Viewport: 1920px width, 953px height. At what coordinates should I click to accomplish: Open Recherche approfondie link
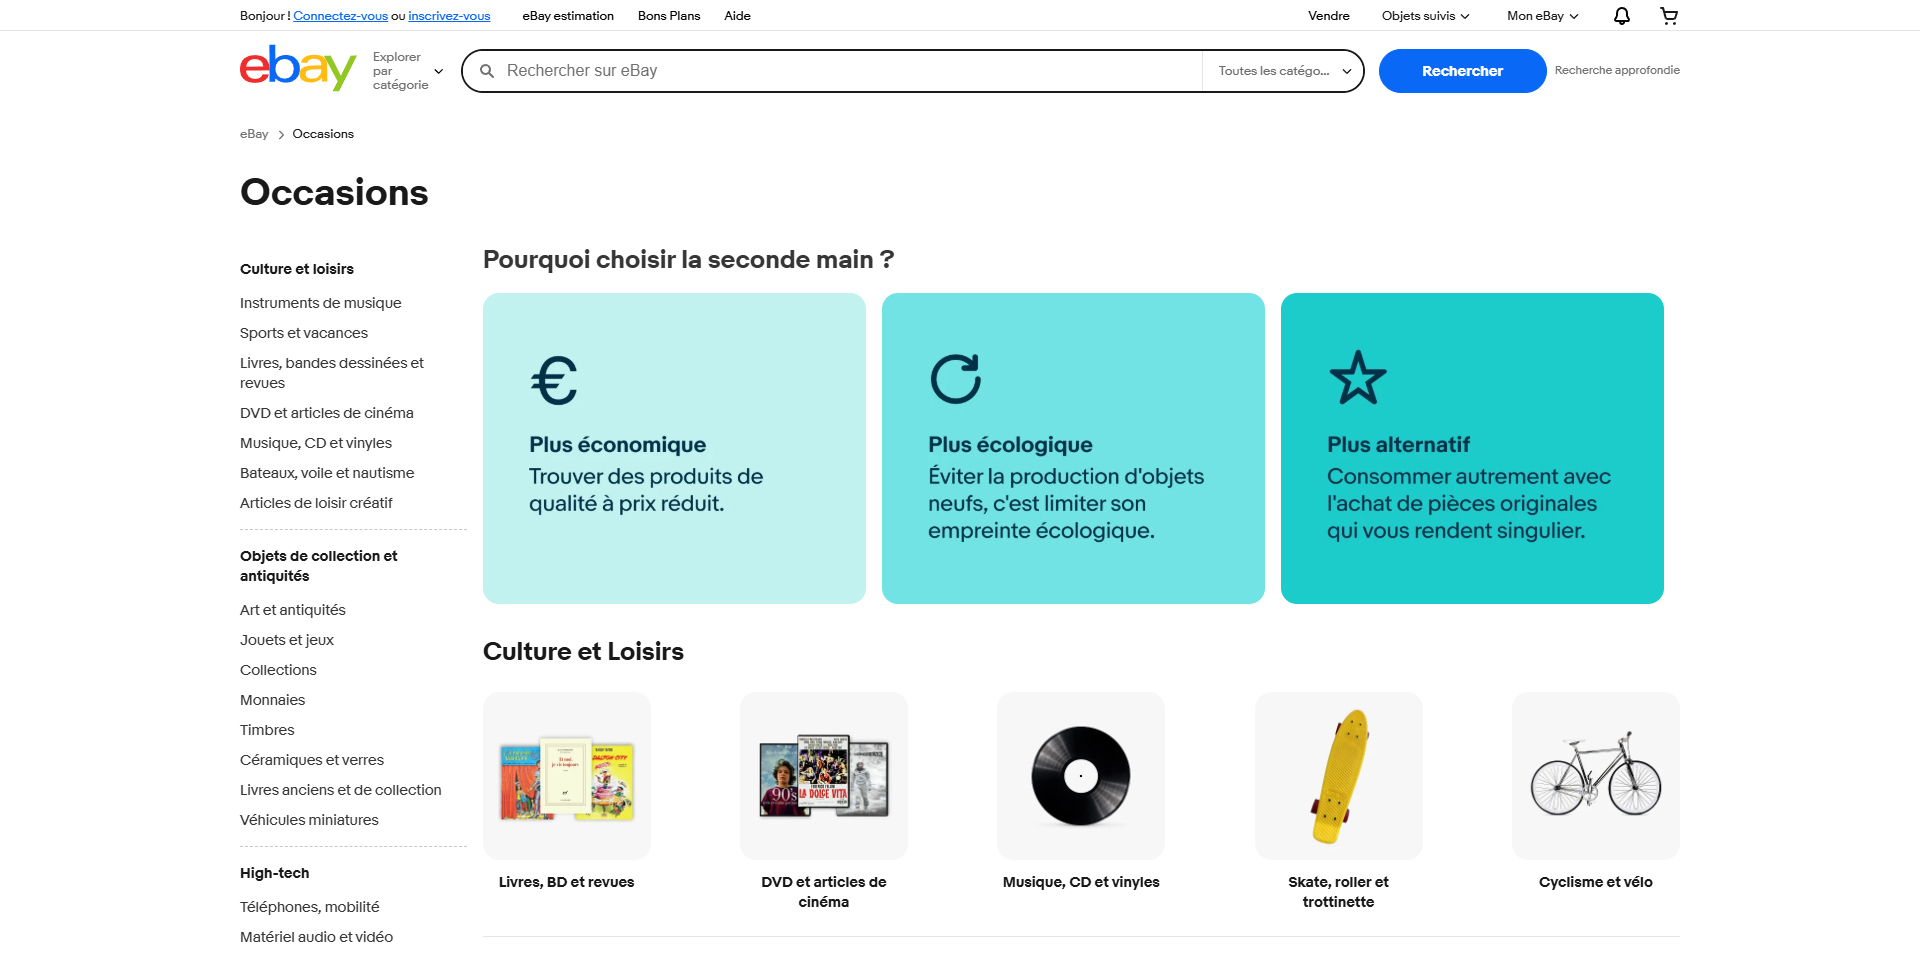[1617, 70]
